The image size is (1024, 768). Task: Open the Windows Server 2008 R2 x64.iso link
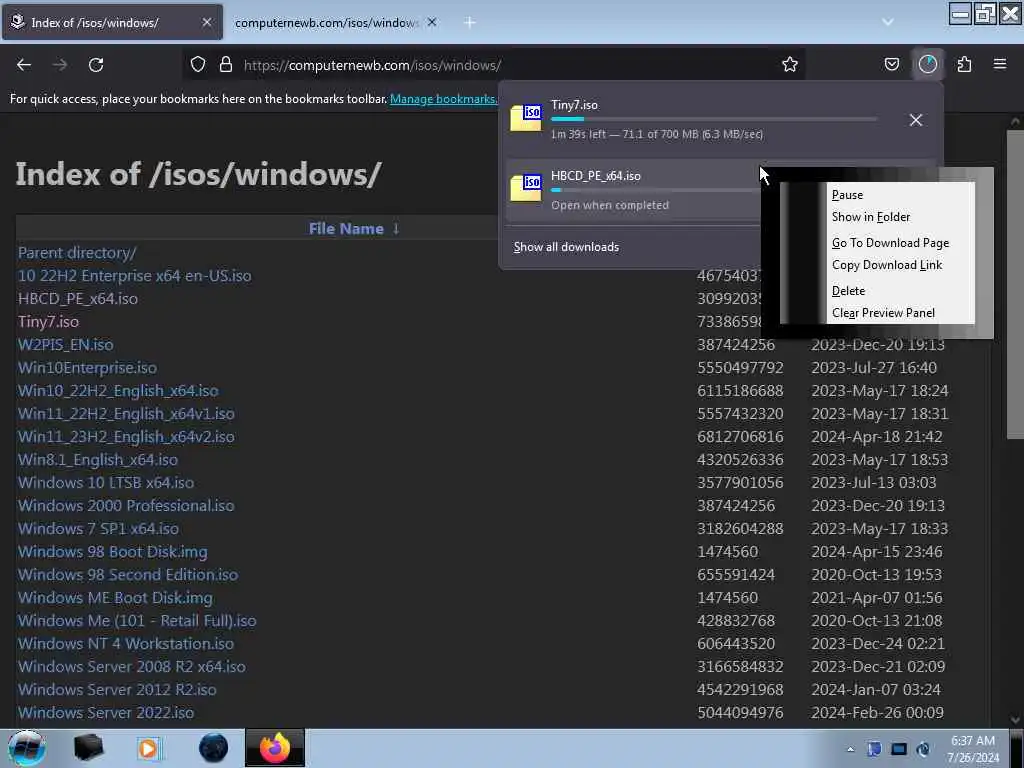coord(132,667)
